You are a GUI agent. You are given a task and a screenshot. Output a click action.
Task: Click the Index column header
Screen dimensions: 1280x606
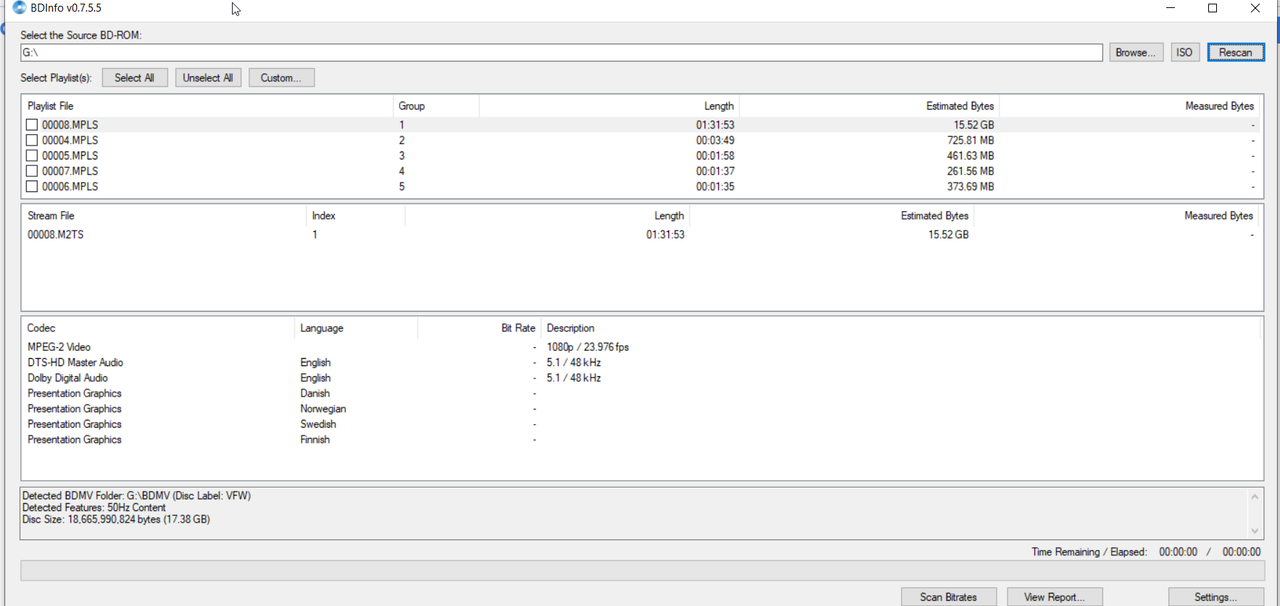coord(355,216)
